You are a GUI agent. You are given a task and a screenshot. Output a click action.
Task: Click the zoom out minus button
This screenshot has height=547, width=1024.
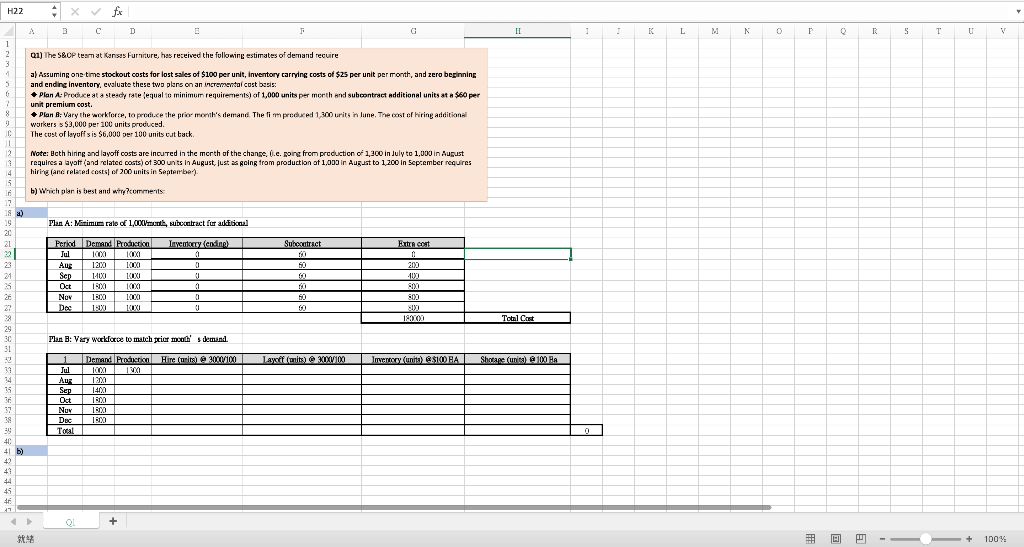pos(882,539)
